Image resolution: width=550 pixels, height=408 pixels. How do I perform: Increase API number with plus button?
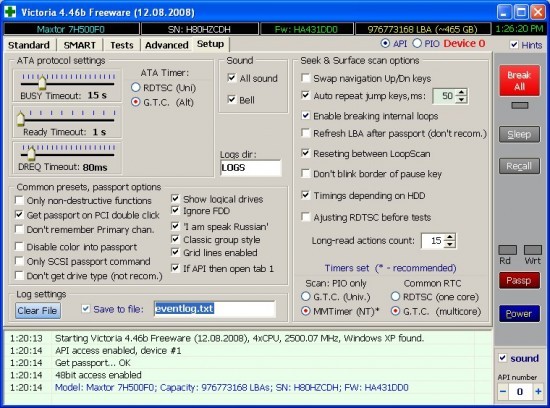click(538, 392)
